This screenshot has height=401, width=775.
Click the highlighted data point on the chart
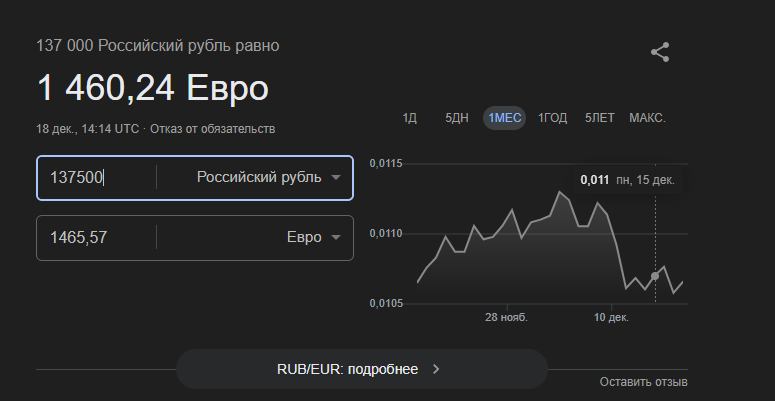click(655, 275)
